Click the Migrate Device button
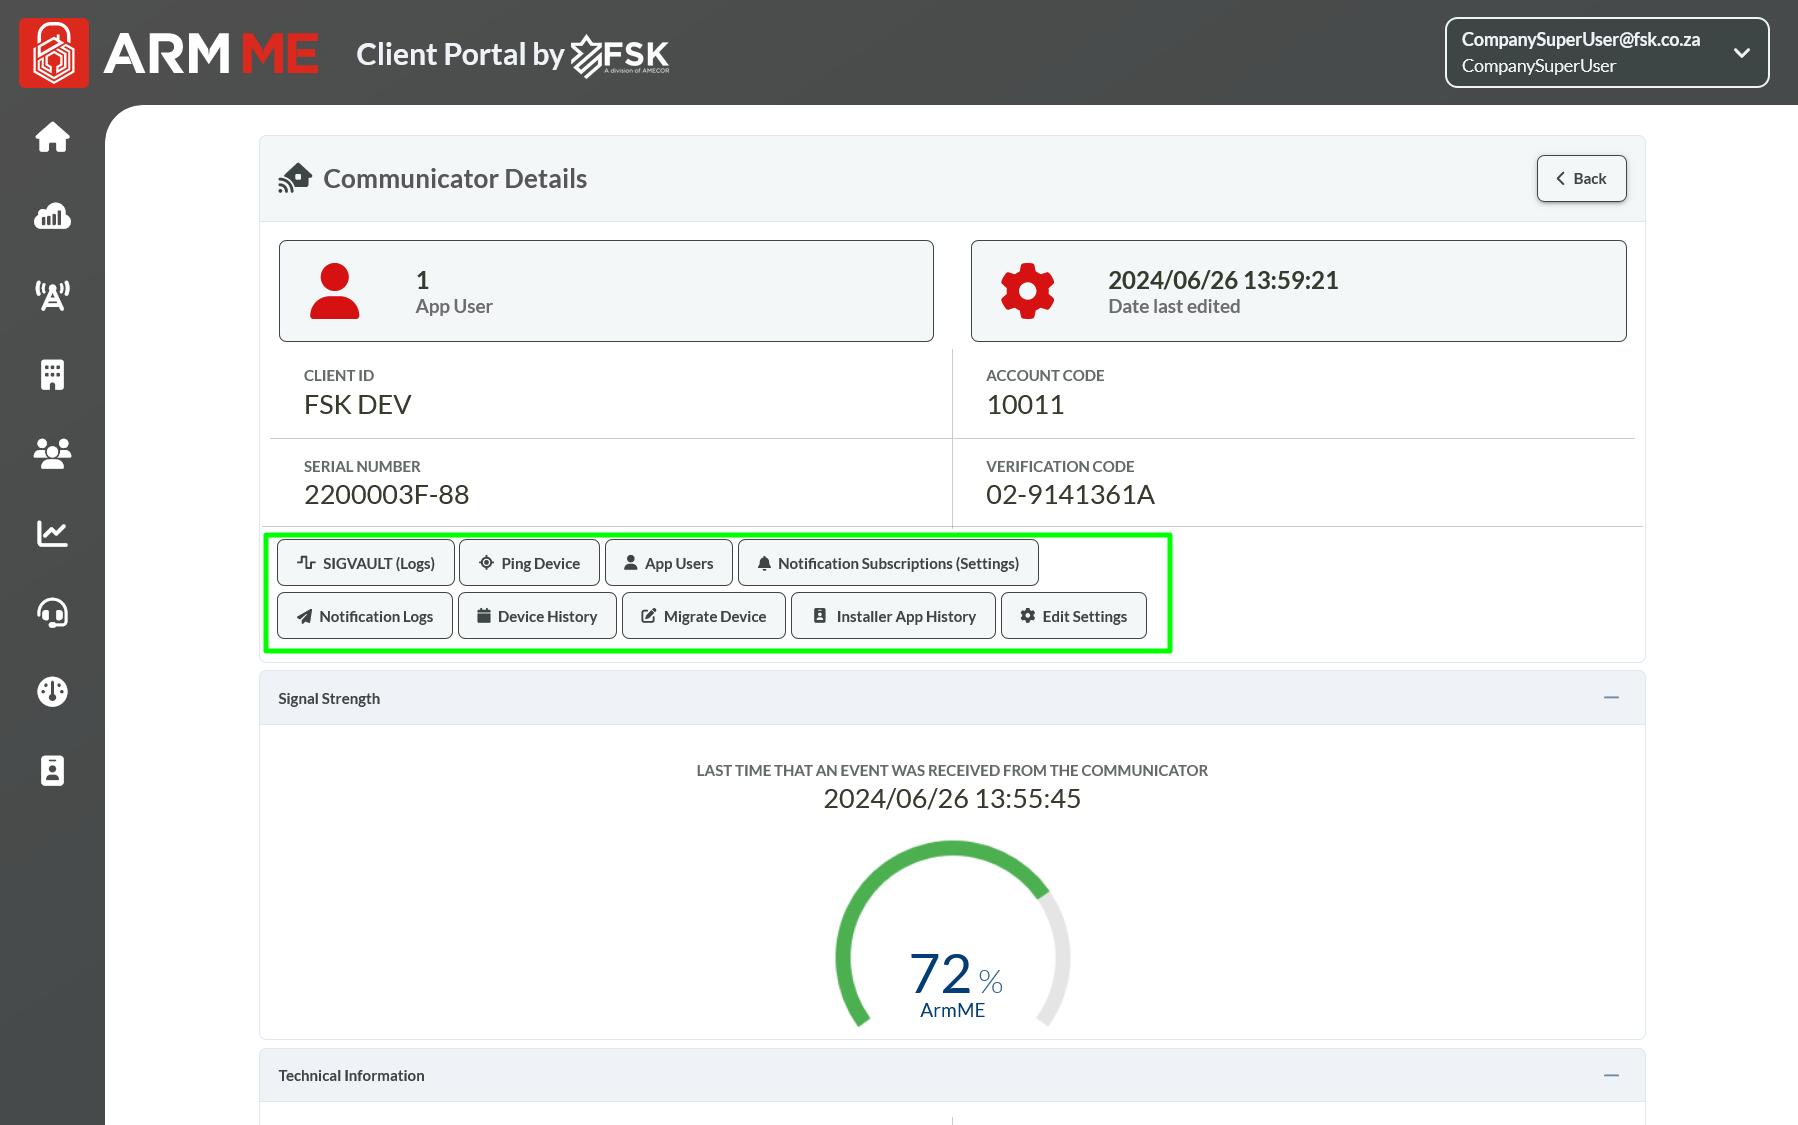1798x1125 pixels. (x=704, y=616)
